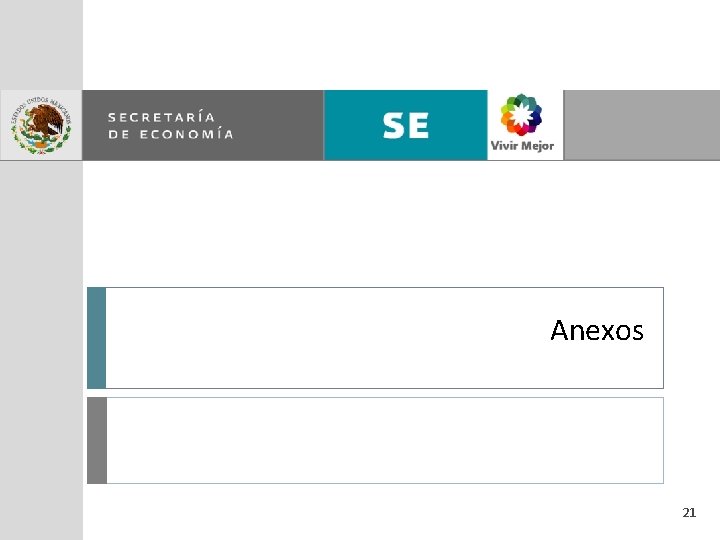Viewport: 720px width, 540px height.
Task: Click the letter E in the SE logo
Action: pyautogui.click(x=418, y=125)
